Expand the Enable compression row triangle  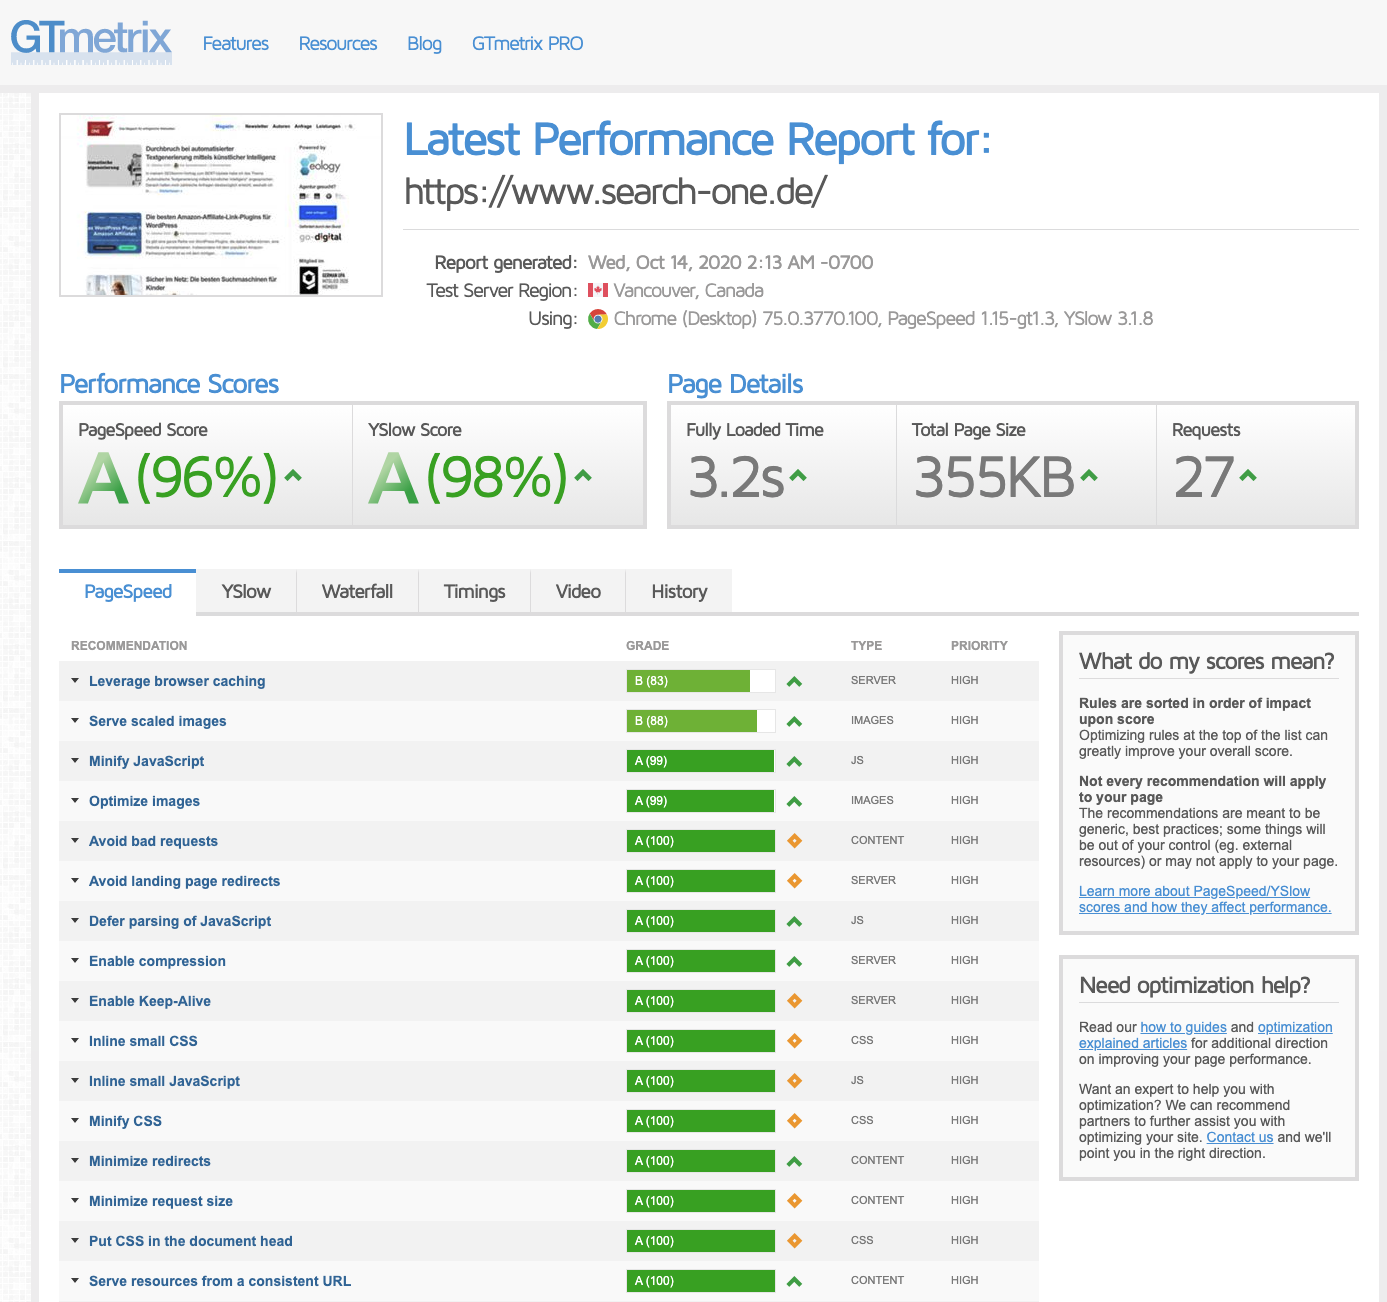coord(75,960)
